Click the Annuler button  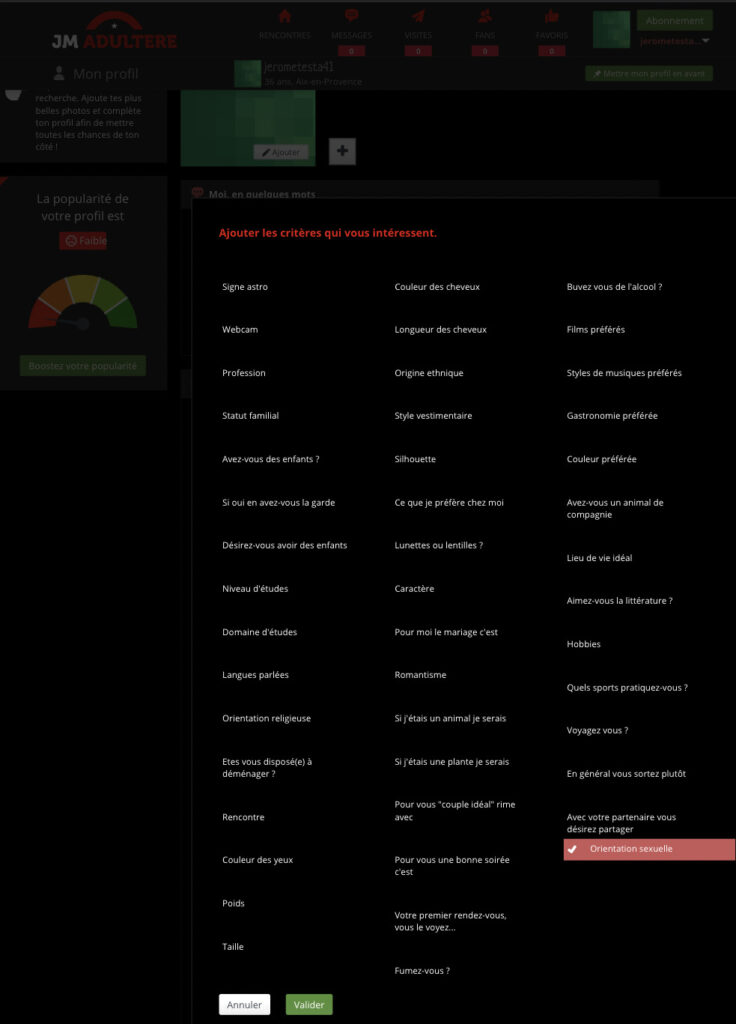point(244,1004)
